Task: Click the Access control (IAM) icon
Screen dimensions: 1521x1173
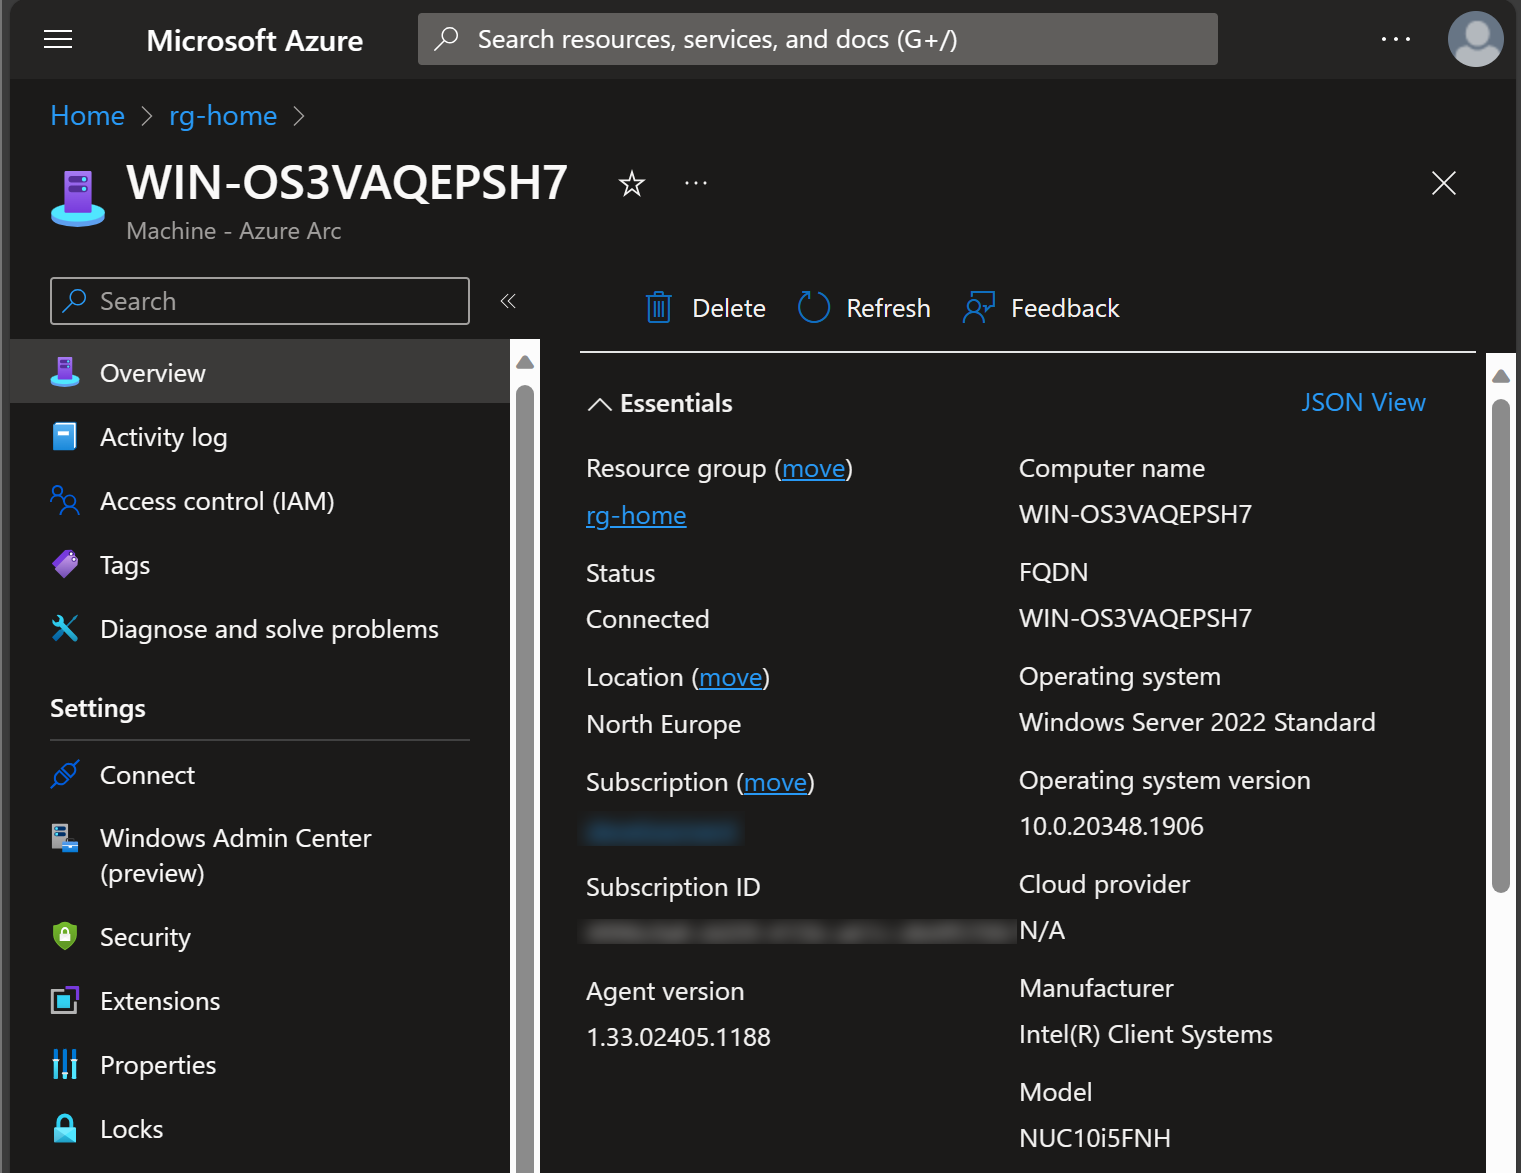Action: 65,500
